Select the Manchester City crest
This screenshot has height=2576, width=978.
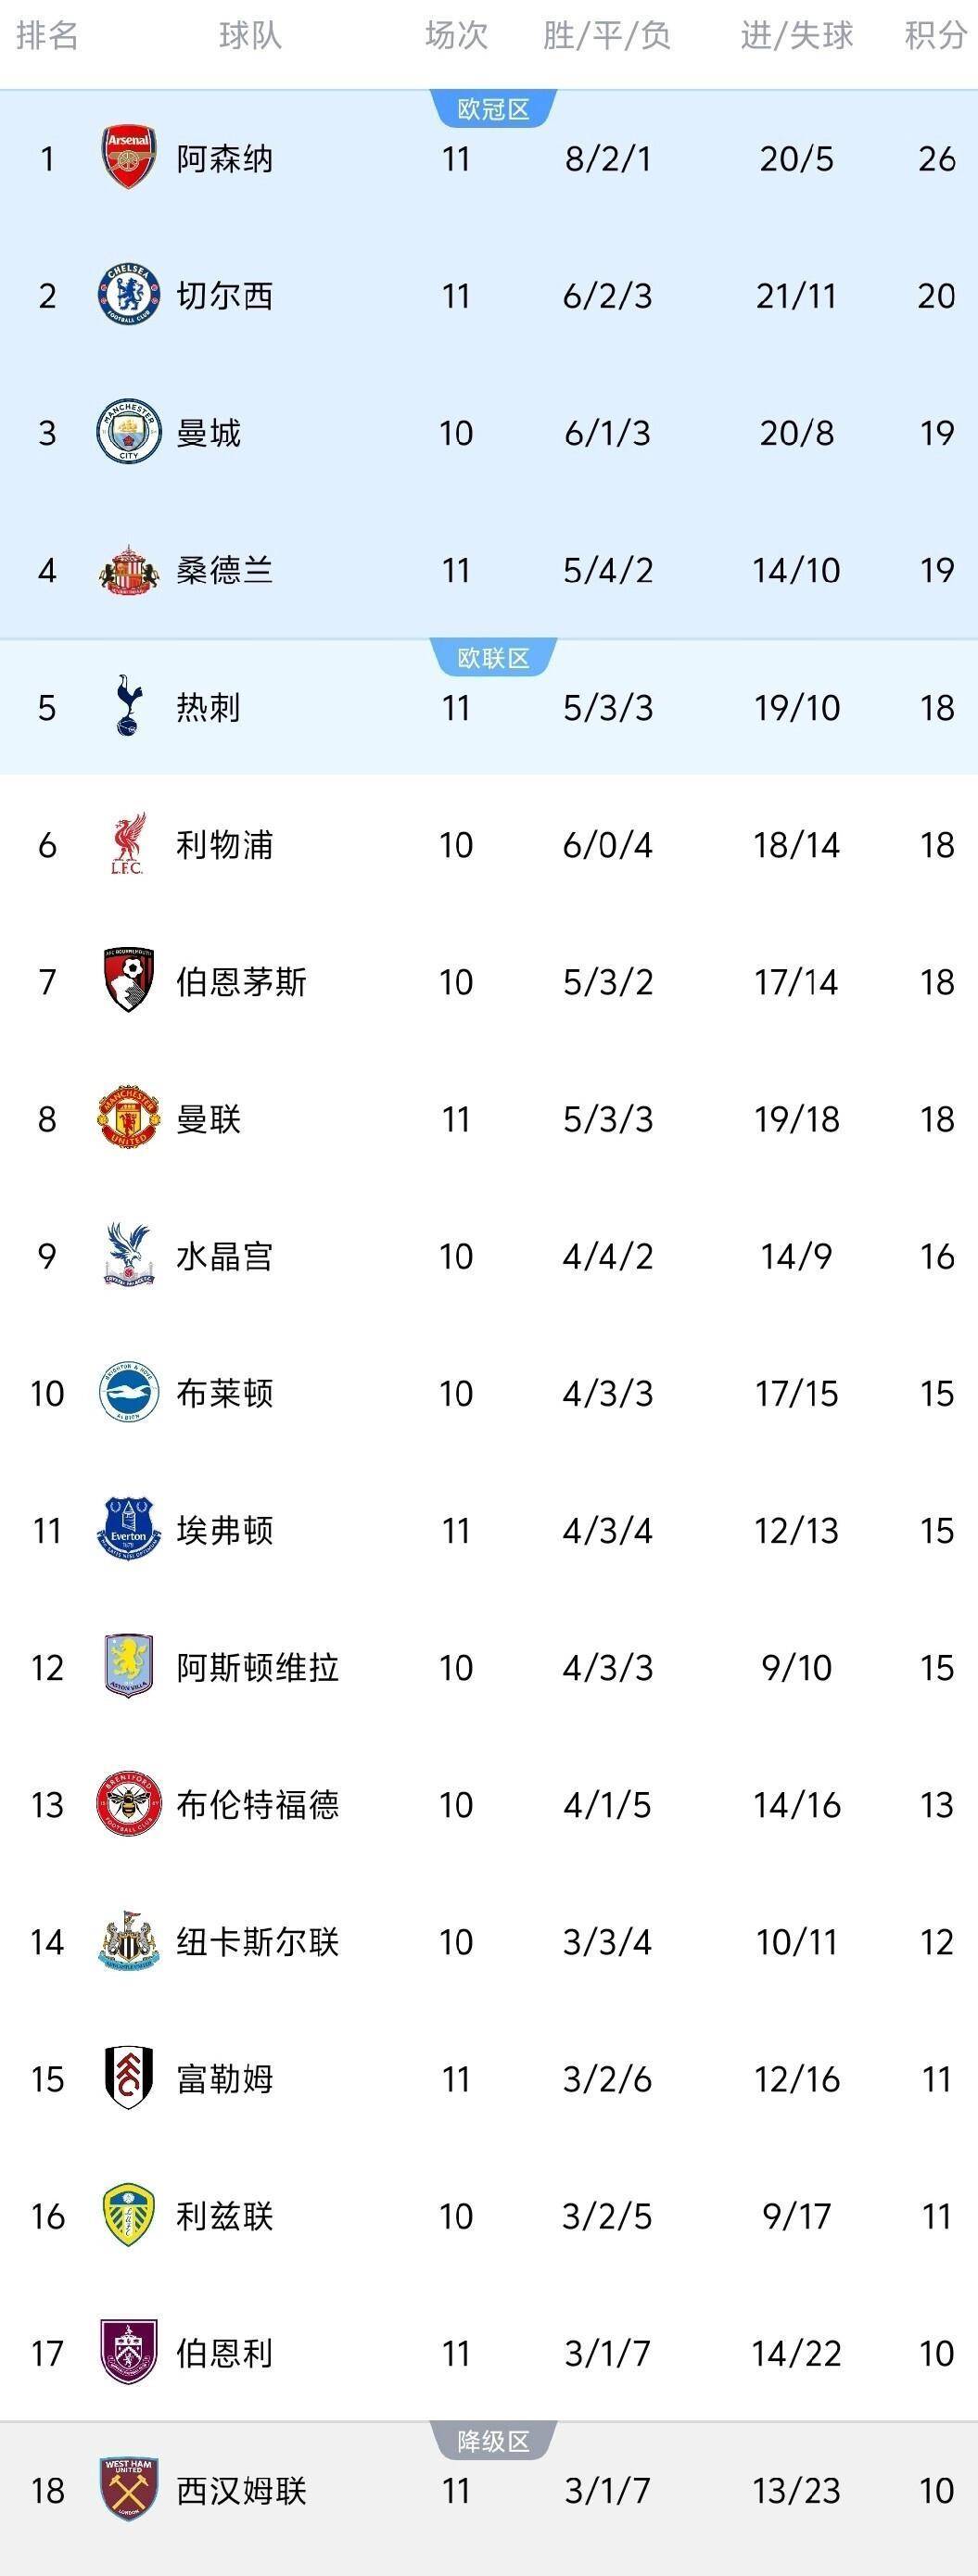click(x=128, y=432)
